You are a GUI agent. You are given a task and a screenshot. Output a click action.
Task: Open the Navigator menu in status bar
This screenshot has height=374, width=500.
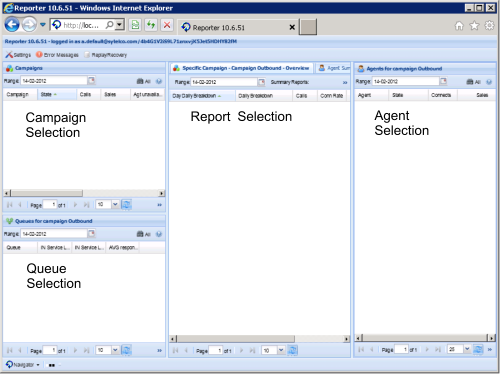23,365
